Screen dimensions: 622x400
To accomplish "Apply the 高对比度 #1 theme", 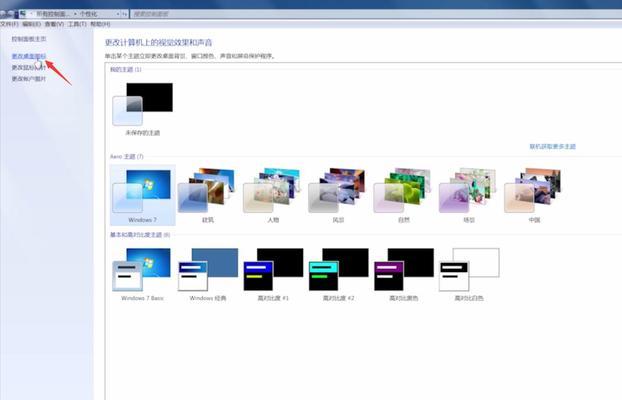I will pos(273,274).
